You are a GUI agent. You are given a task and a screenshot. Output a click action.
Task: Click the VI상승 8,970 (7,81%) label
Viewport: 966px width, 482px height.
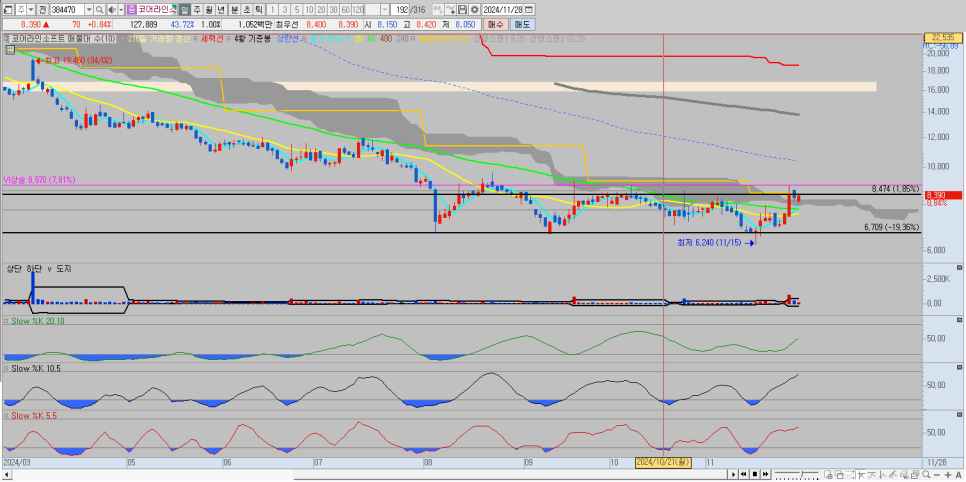pyautogui.click(x=39, y=180)
